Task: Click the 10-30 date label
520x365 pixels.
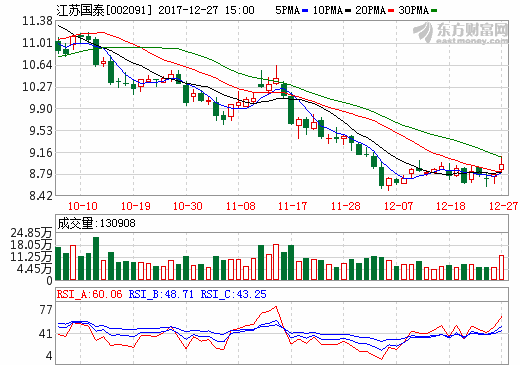Action: pyautogui.click(x=188, y=206)
